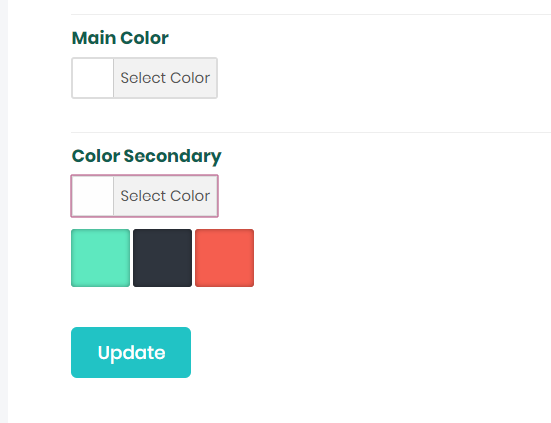Click the Update button
The width and height of the screenshot is (551, 423).
(131, 352)
